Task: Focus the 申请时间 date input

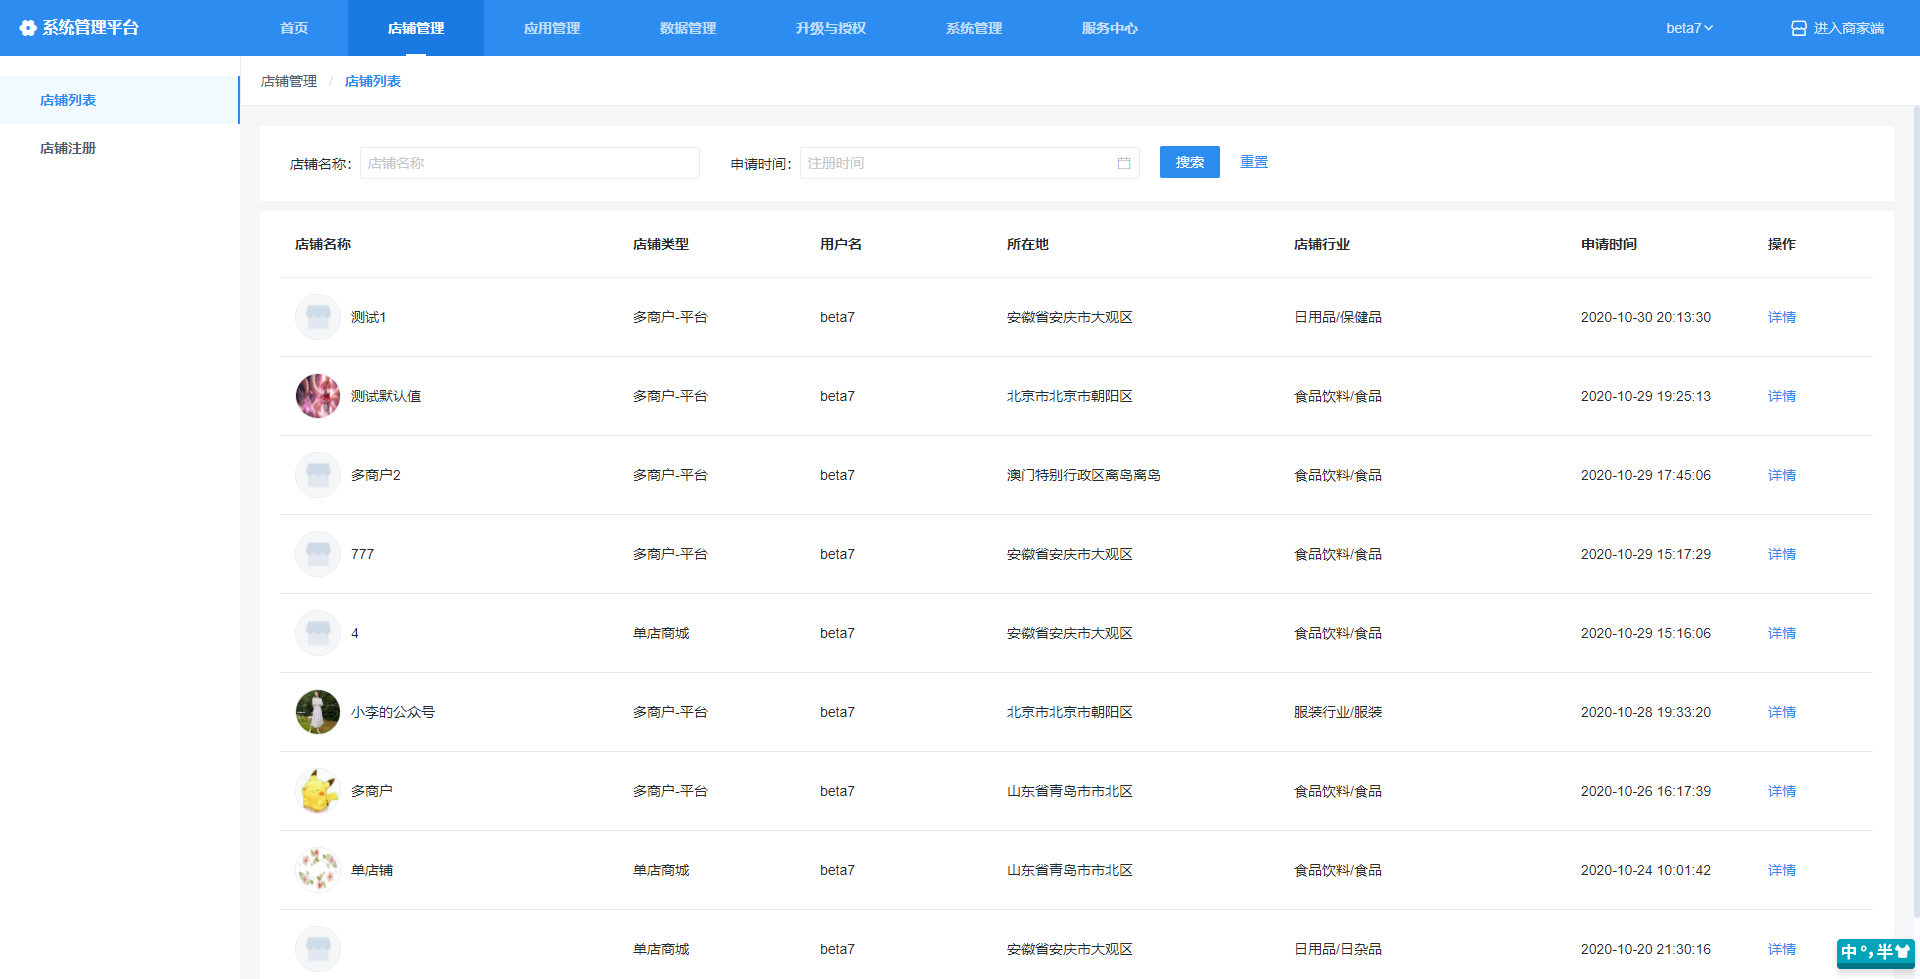Action: (970, 163)
